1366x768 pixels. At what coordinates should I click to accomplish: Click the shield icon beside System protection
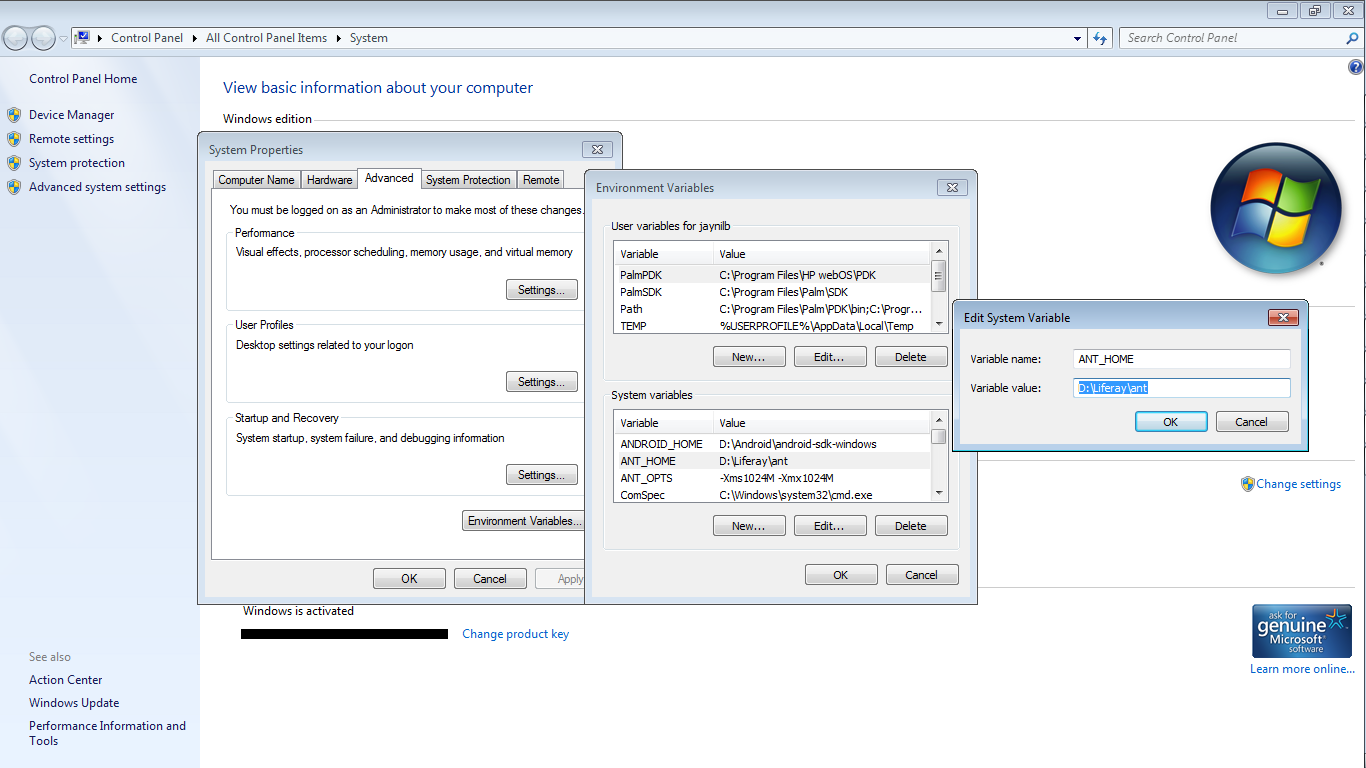pyautogui.click(x=14, y=163)
